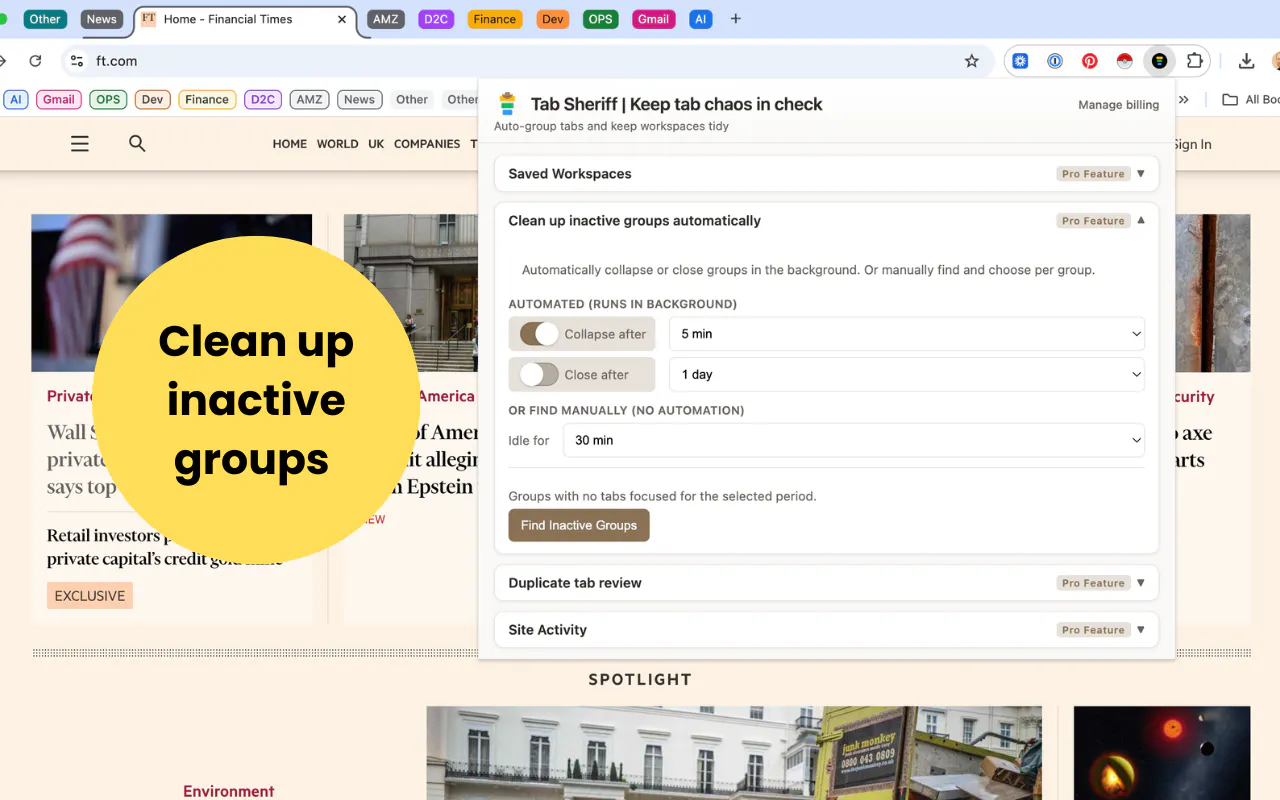Open the Spotlight white building photo

pos(734,753)
